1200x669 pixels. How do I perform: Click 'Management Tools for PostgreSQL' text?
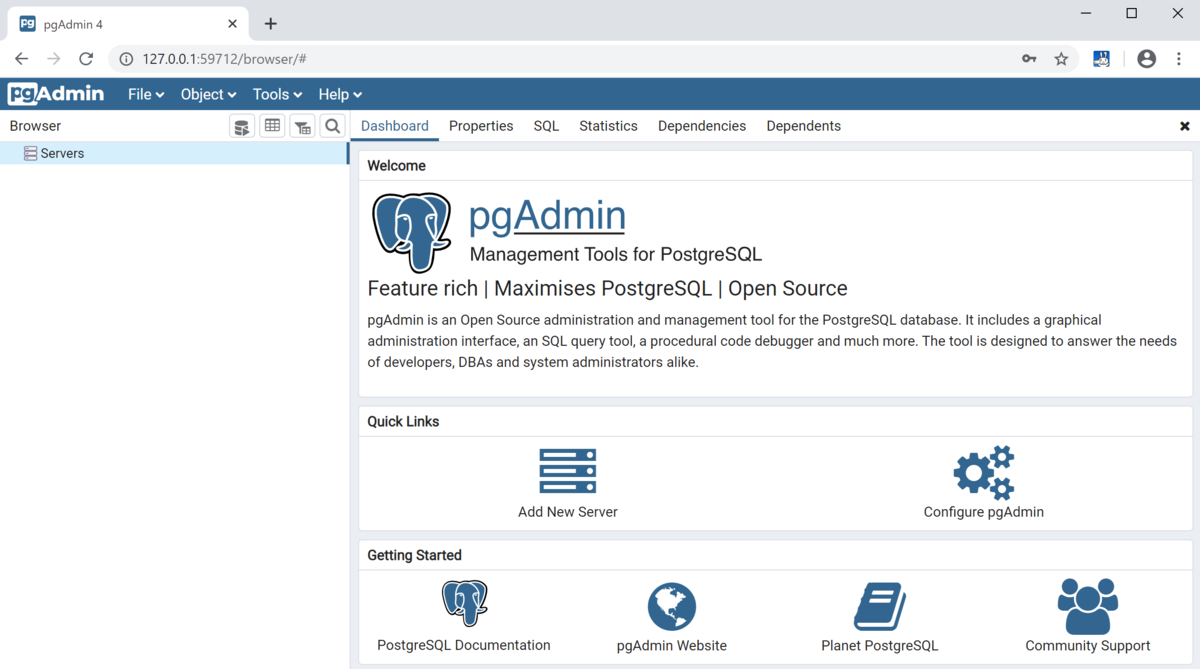click(615, 254)
